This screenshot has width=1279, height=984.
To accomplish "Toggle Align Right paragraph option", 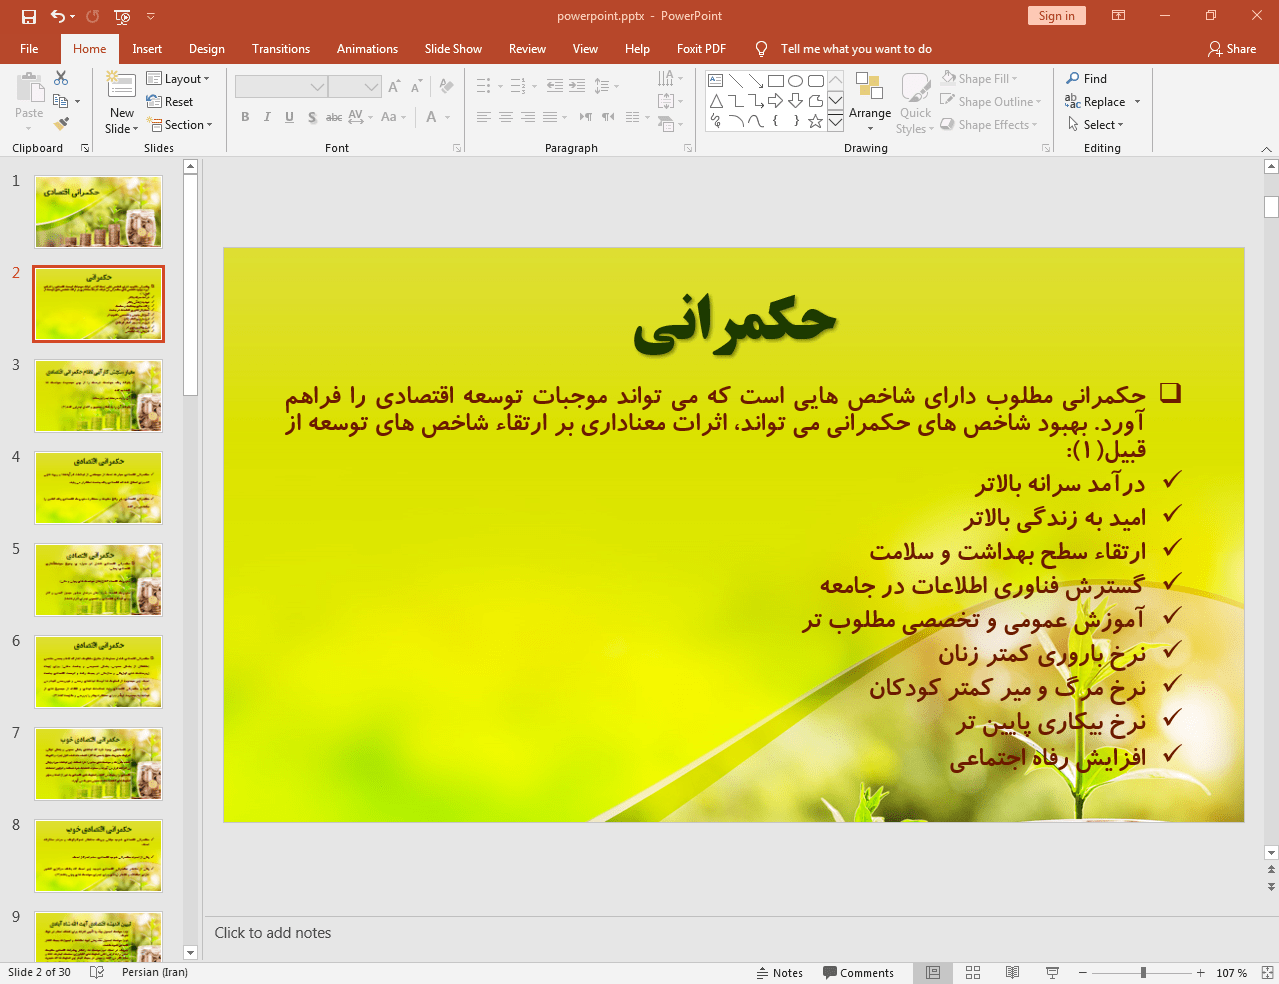I will click(528, 117).
